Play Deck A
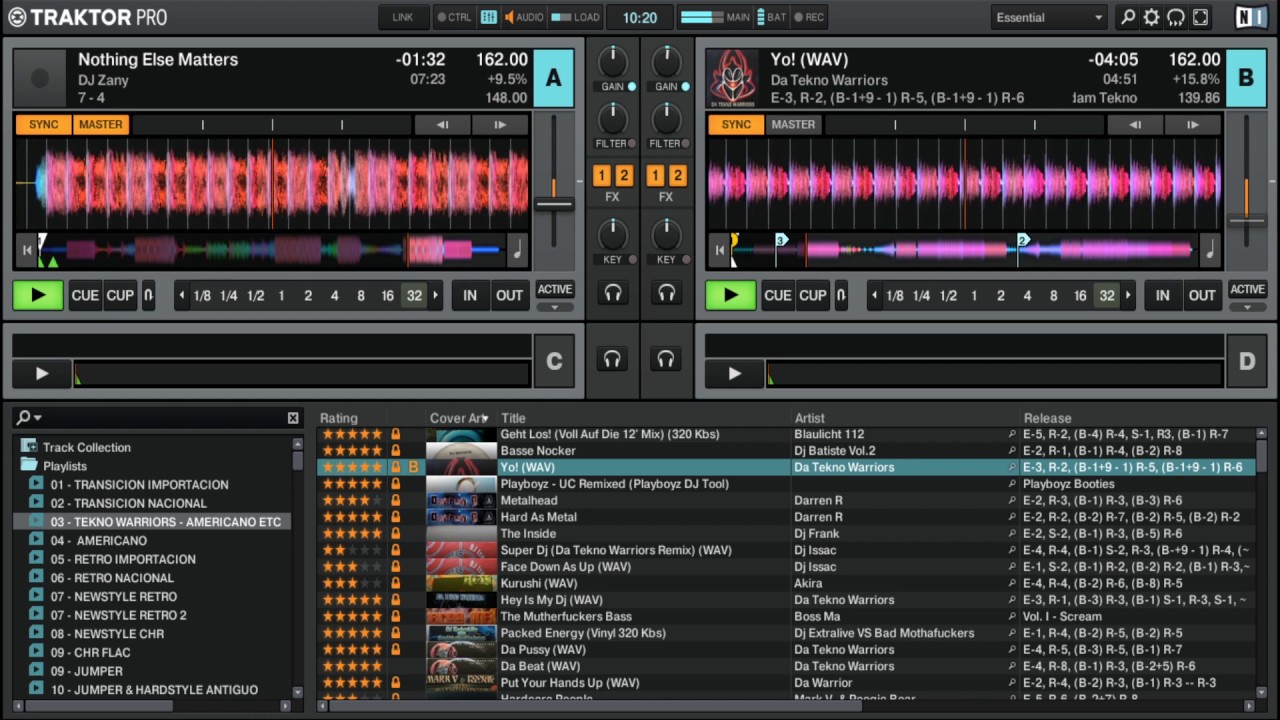 pos(38,295)
